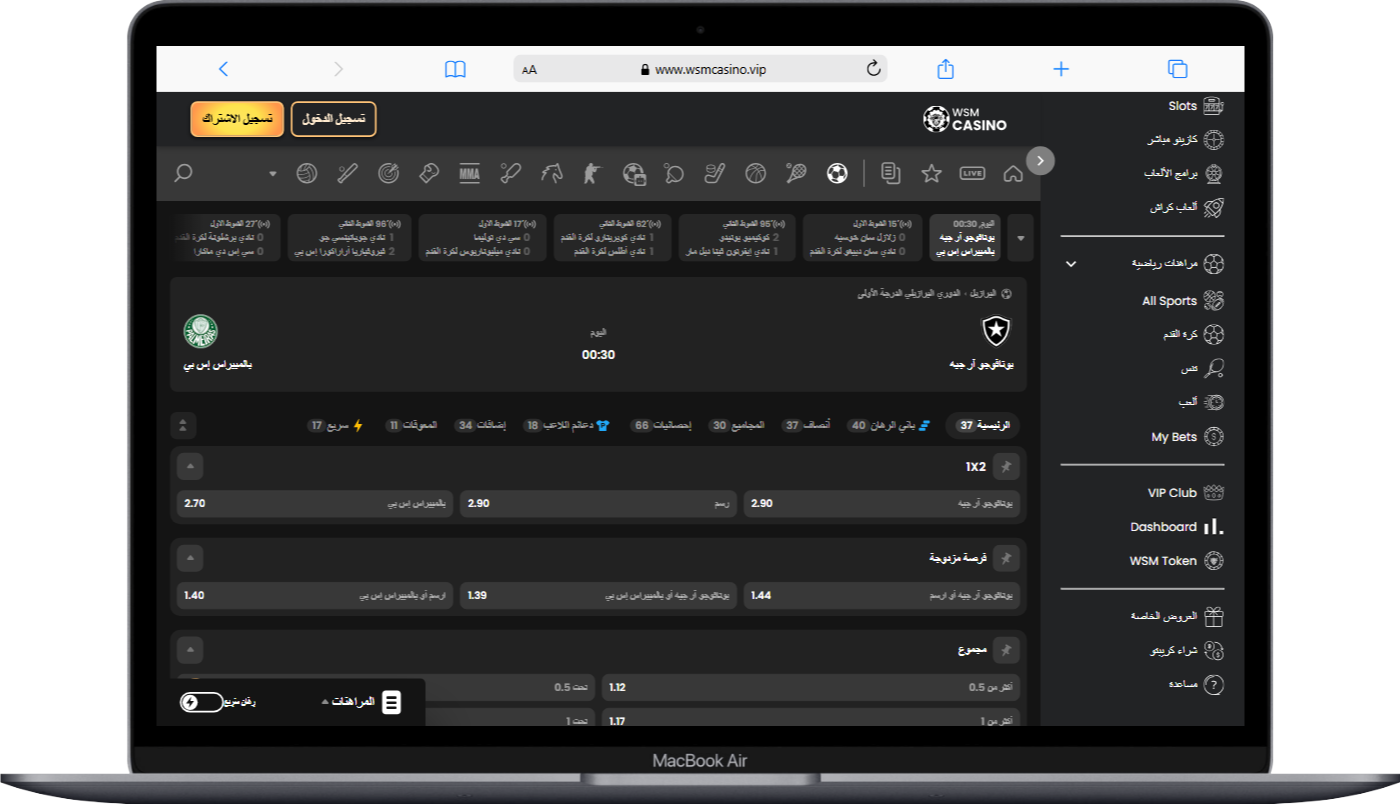Go to the sportsbook home icon
Screen dimensions: 1400x804
click(x=1013, y=173)
